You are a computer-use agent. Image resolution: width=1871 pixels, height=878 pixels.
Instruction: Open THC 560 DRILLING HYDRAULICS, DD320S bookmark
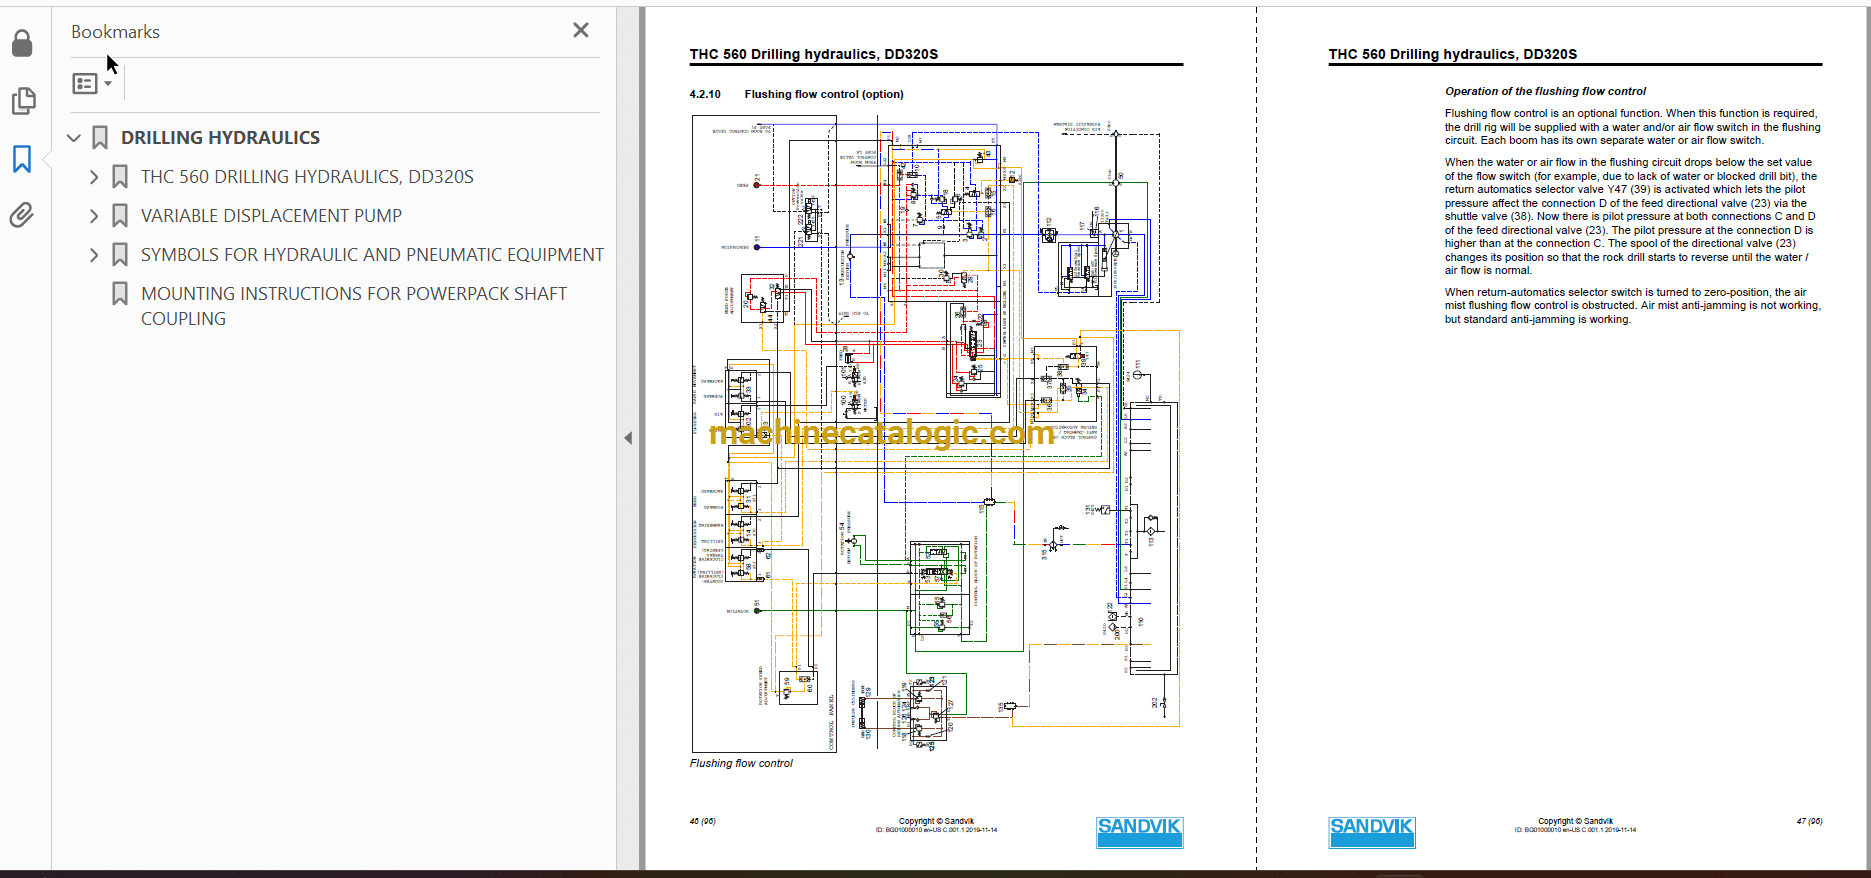pyautogui.click(x=307, y=177)
